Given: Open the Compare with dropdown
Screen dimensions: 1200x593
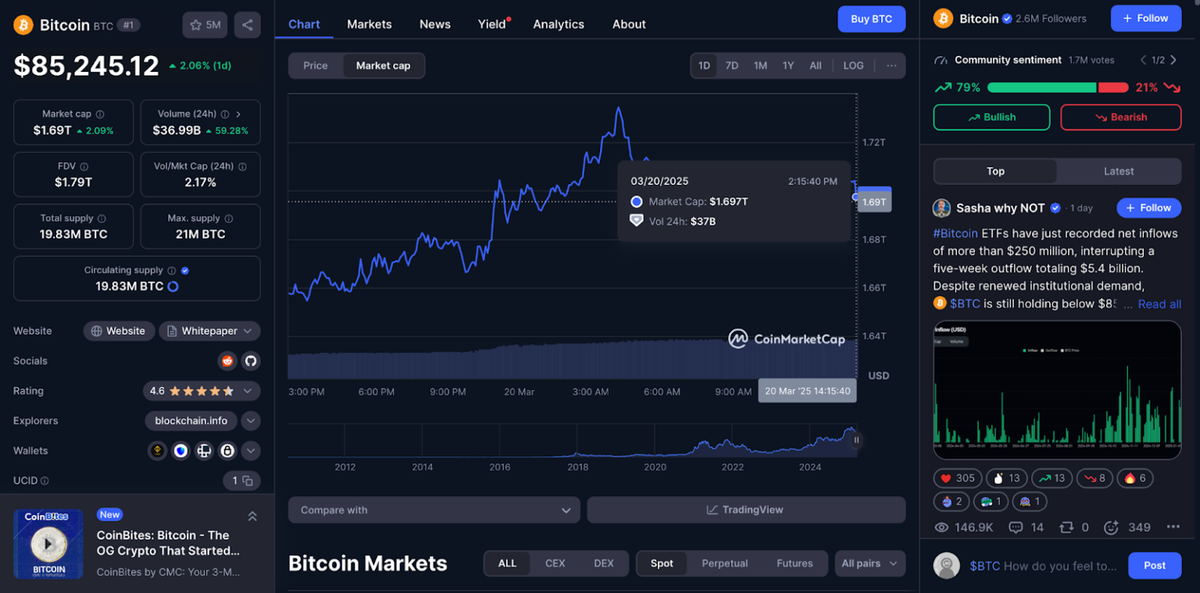Looking at the screenshot, I should coord(434,510).
